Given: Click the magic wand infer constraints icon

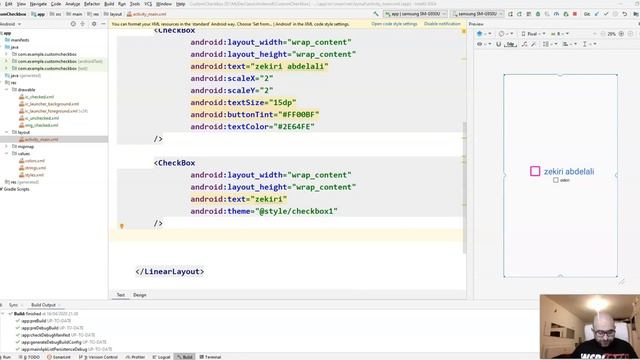Looking at the screenshot, I should pyautogui.click(x=533, y=44).
